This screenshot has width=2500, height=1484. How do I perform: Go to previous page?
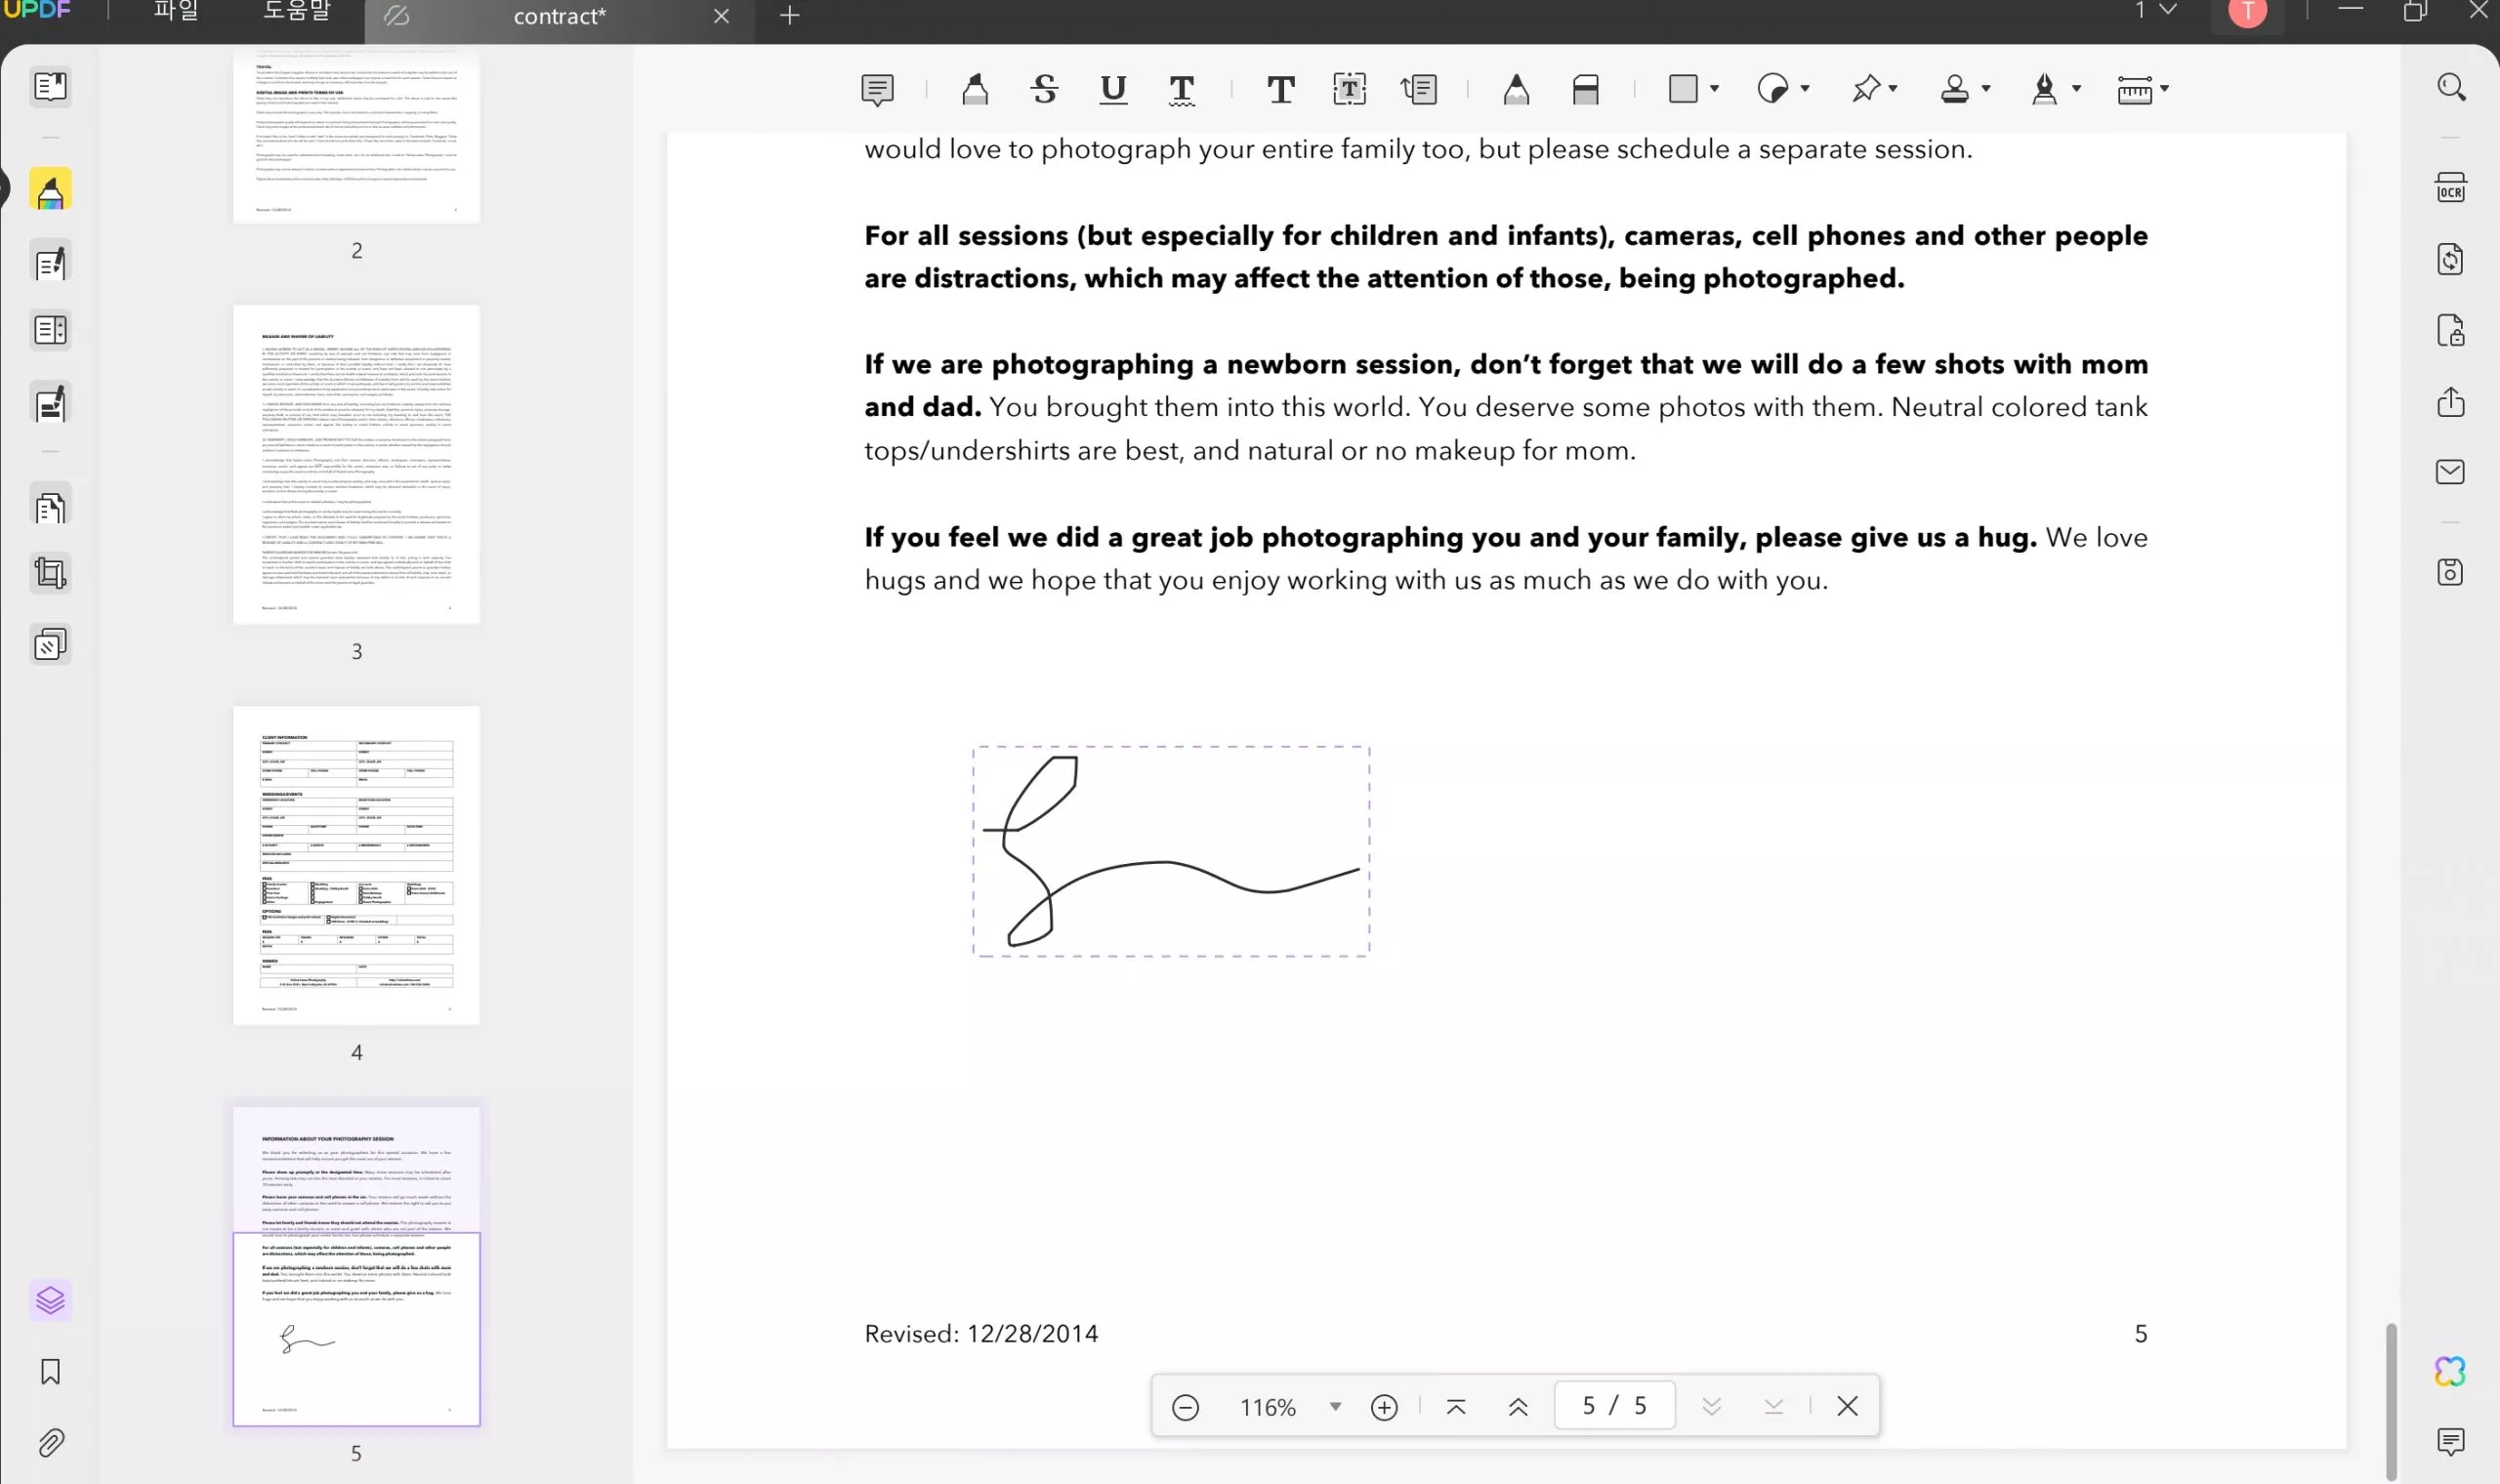(1518, 1407)
